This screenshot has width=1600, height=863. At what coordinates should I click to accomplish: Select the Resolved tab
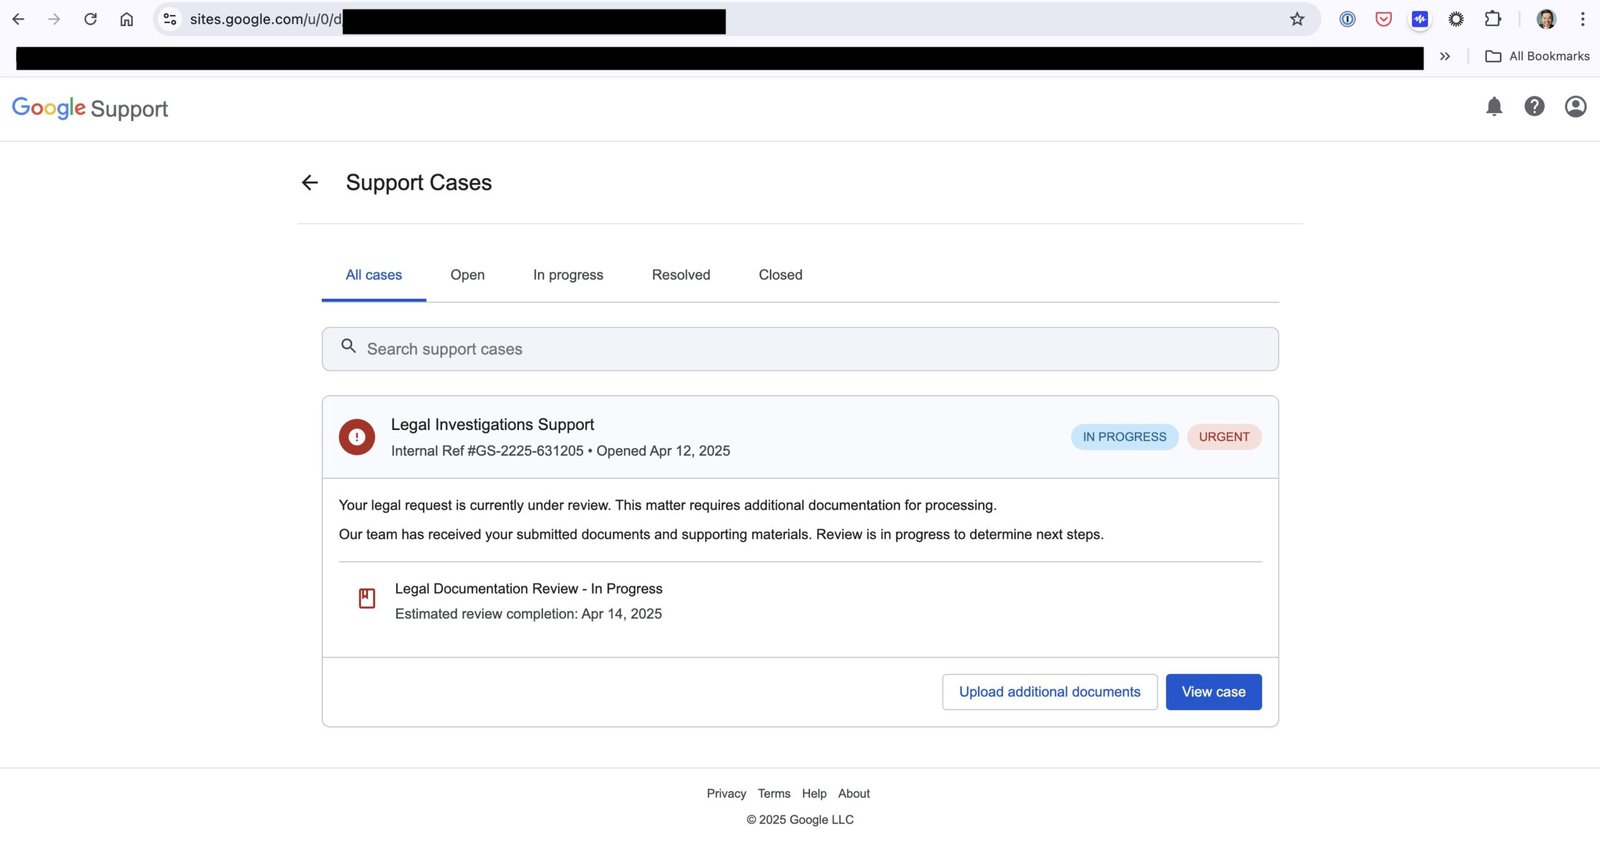681,275
